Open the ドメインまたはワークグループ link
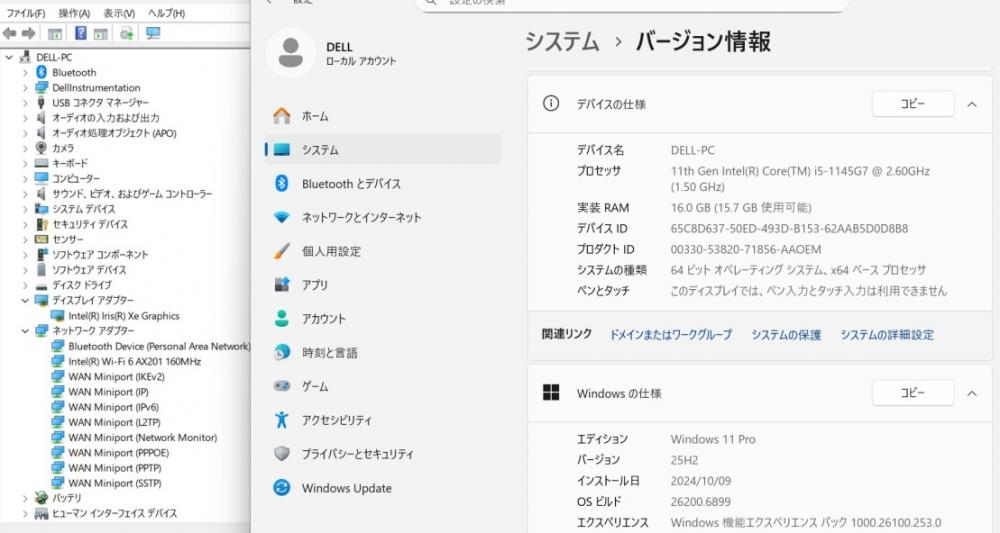Screen dimensions: 1000x533 tap(671, 334)
